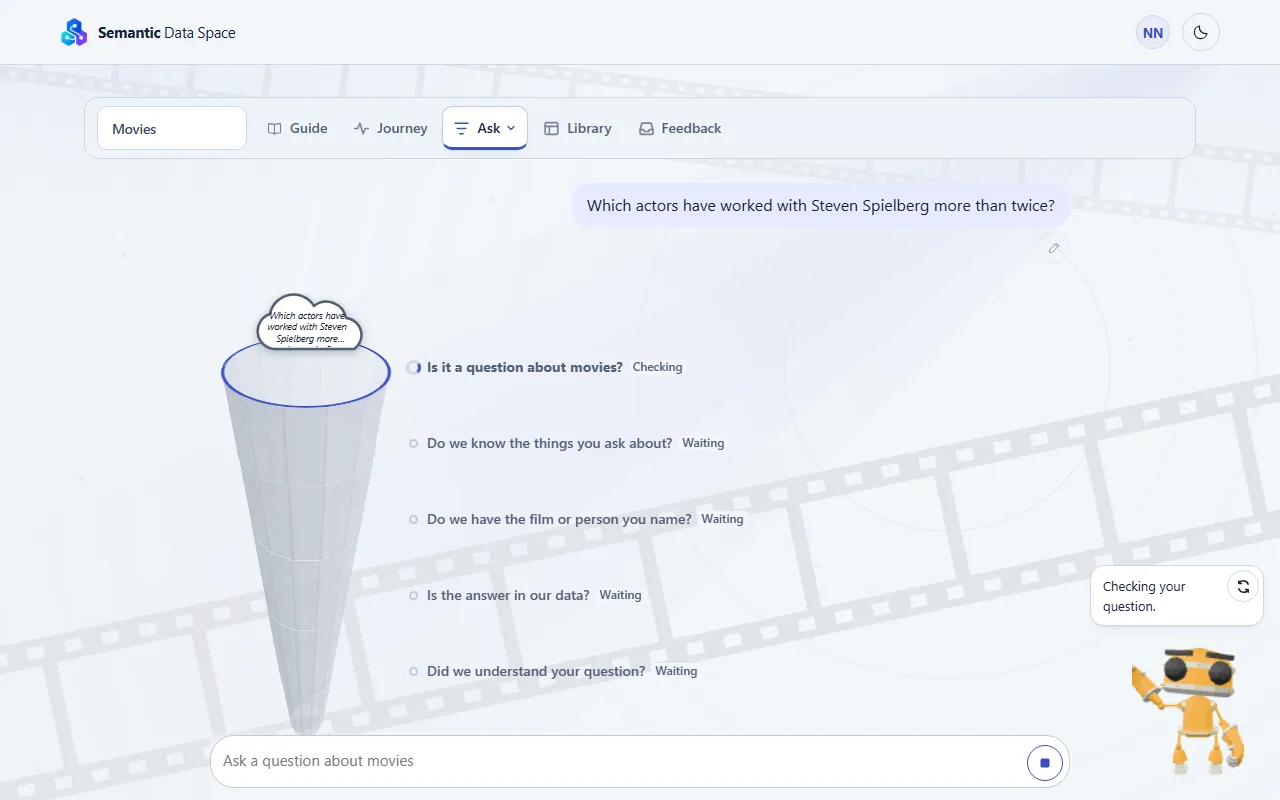The height and width of the screenshot is (800, 1280).
Task: Click the Spielberg question chat bubble
Action: (821, 205)
